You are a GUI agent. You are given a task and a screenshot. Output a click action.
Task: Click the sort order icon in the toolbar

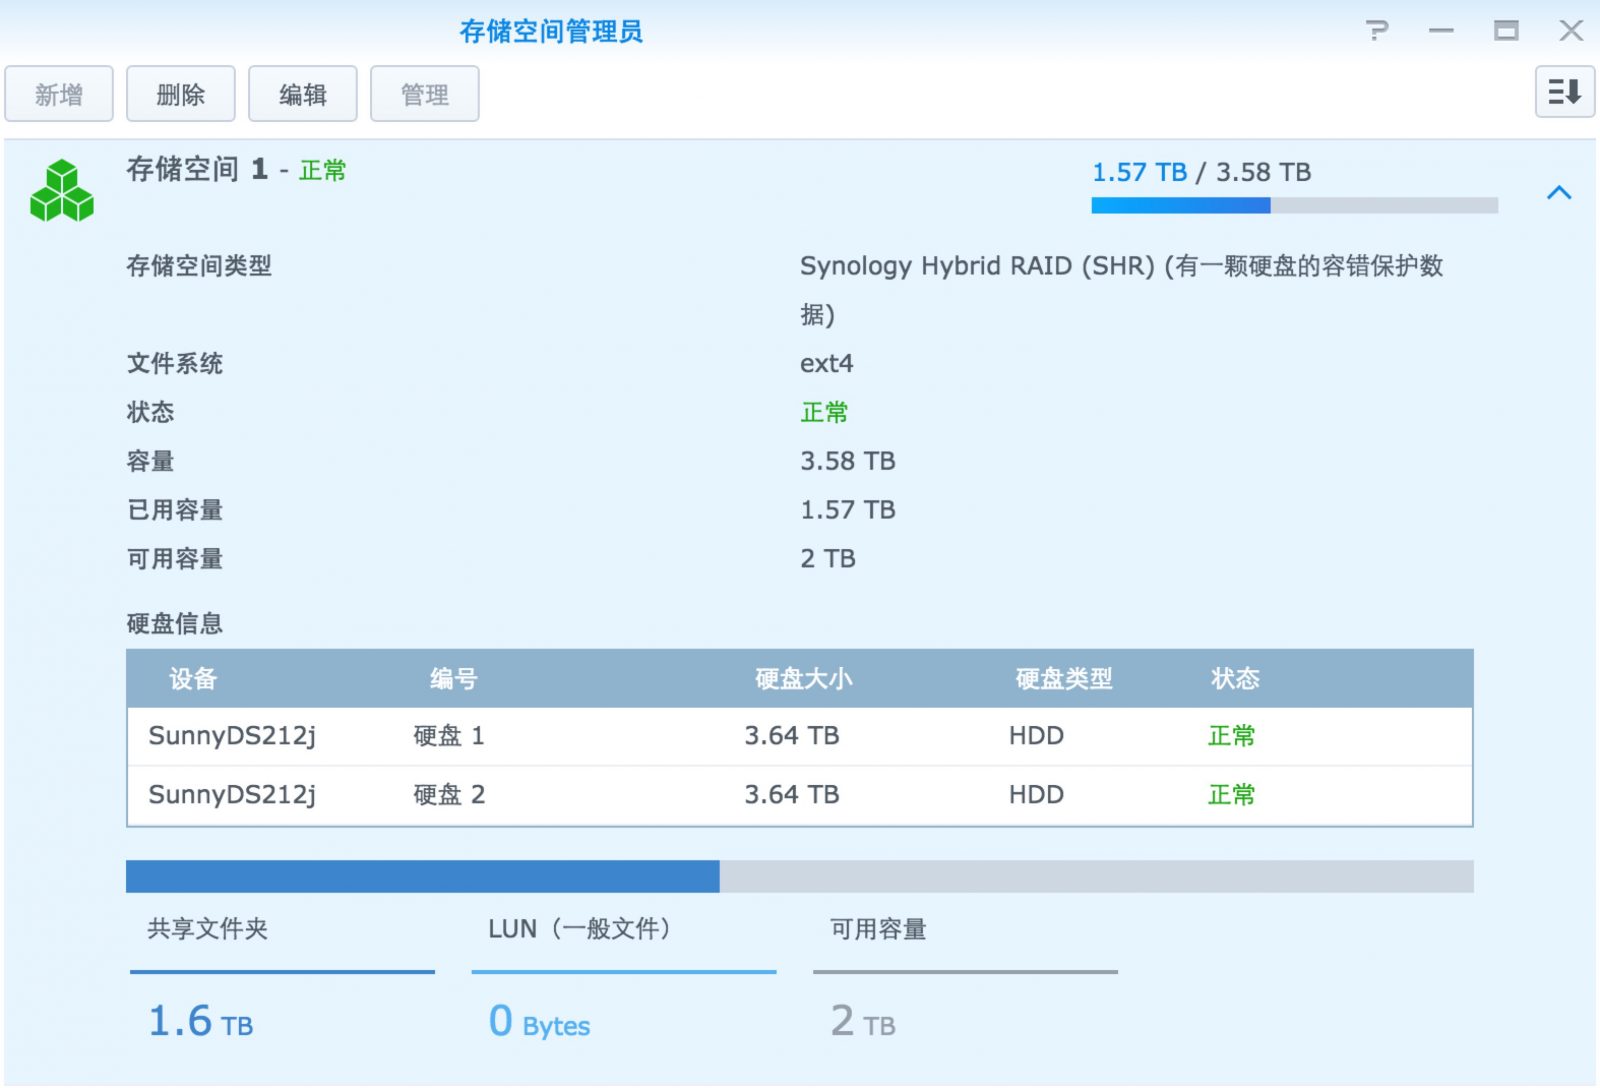click(1564, 92)
